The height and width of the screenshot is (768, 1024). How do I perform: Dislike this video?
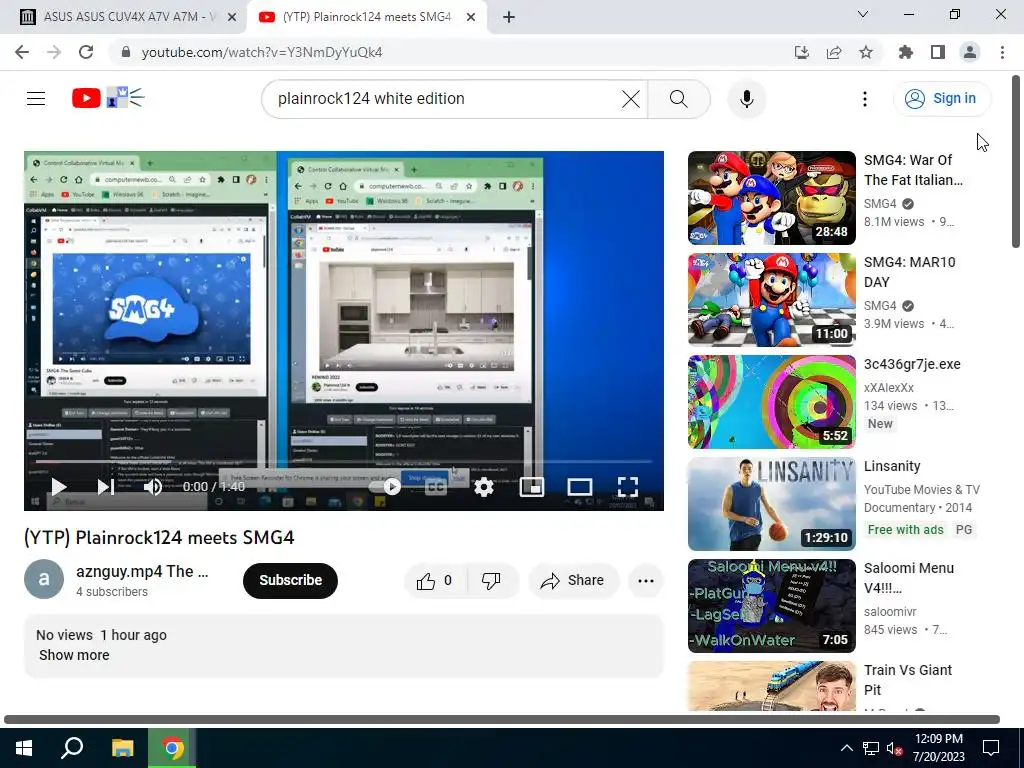[492, 580]
